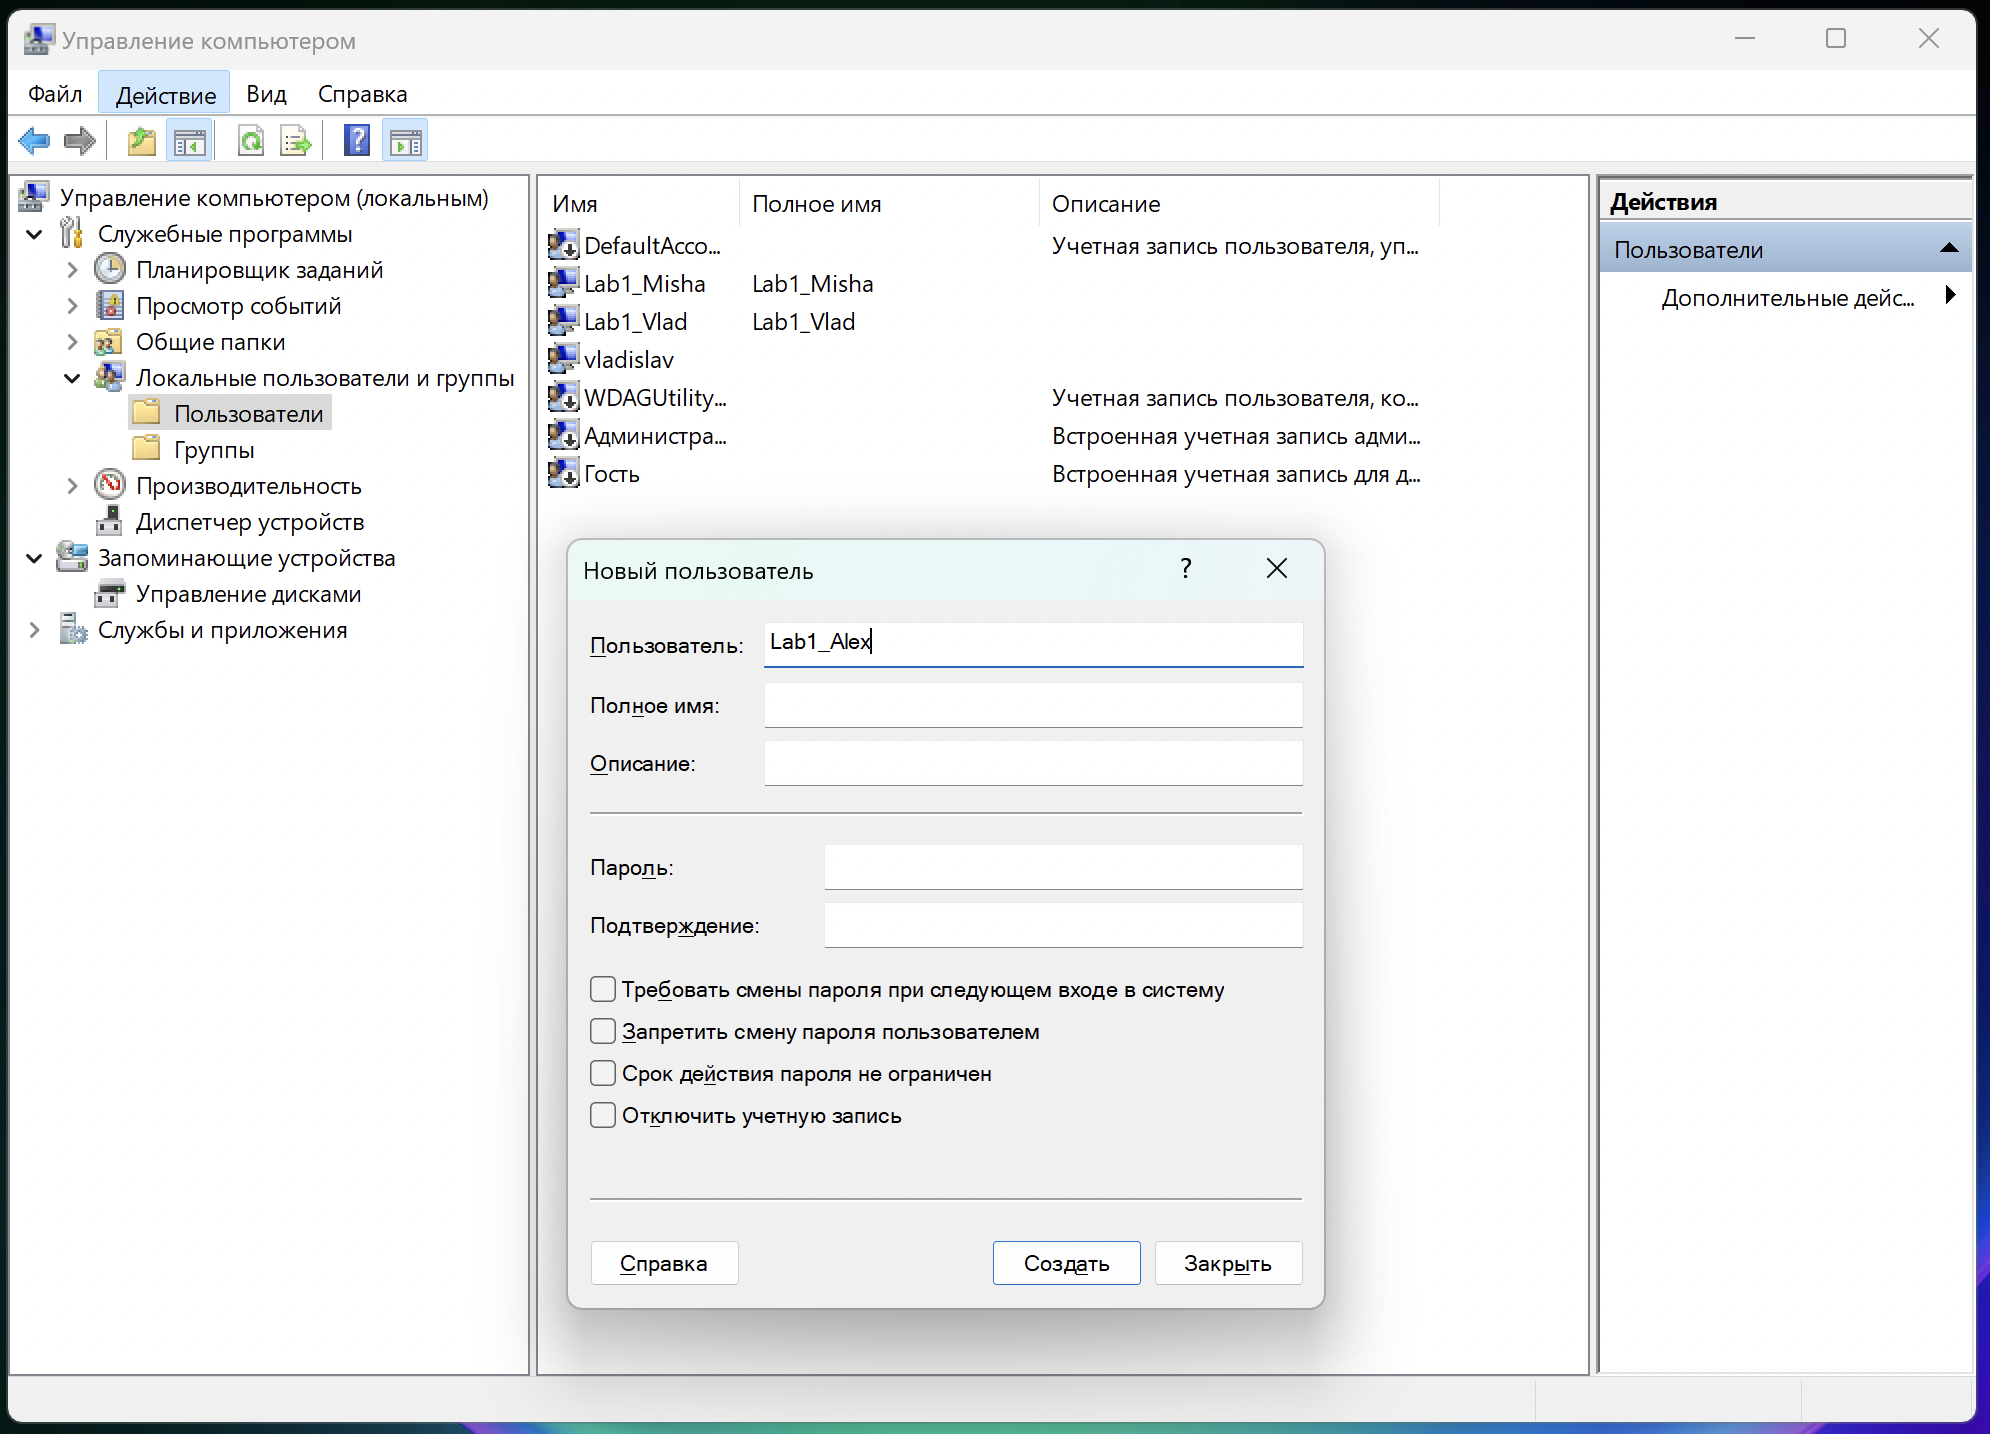Click into the Пароль input field

(1062, 867)
